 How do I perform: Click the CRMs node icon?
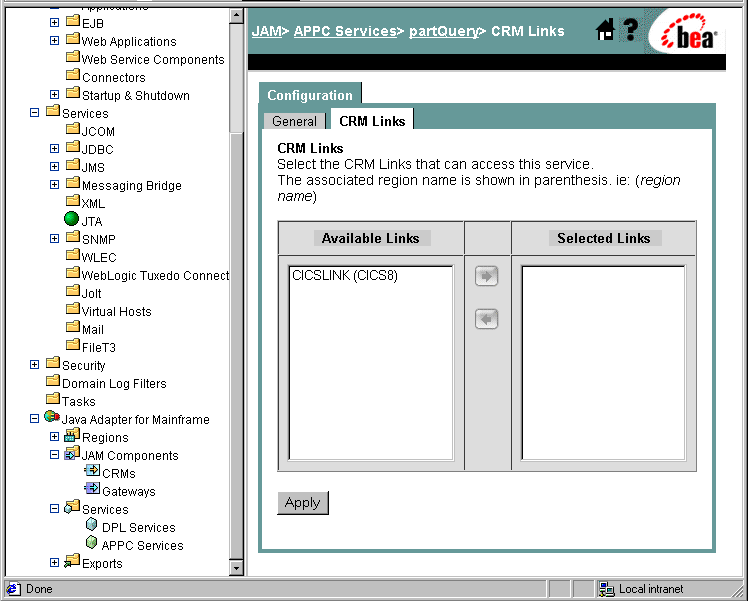(x=92, y=471)
